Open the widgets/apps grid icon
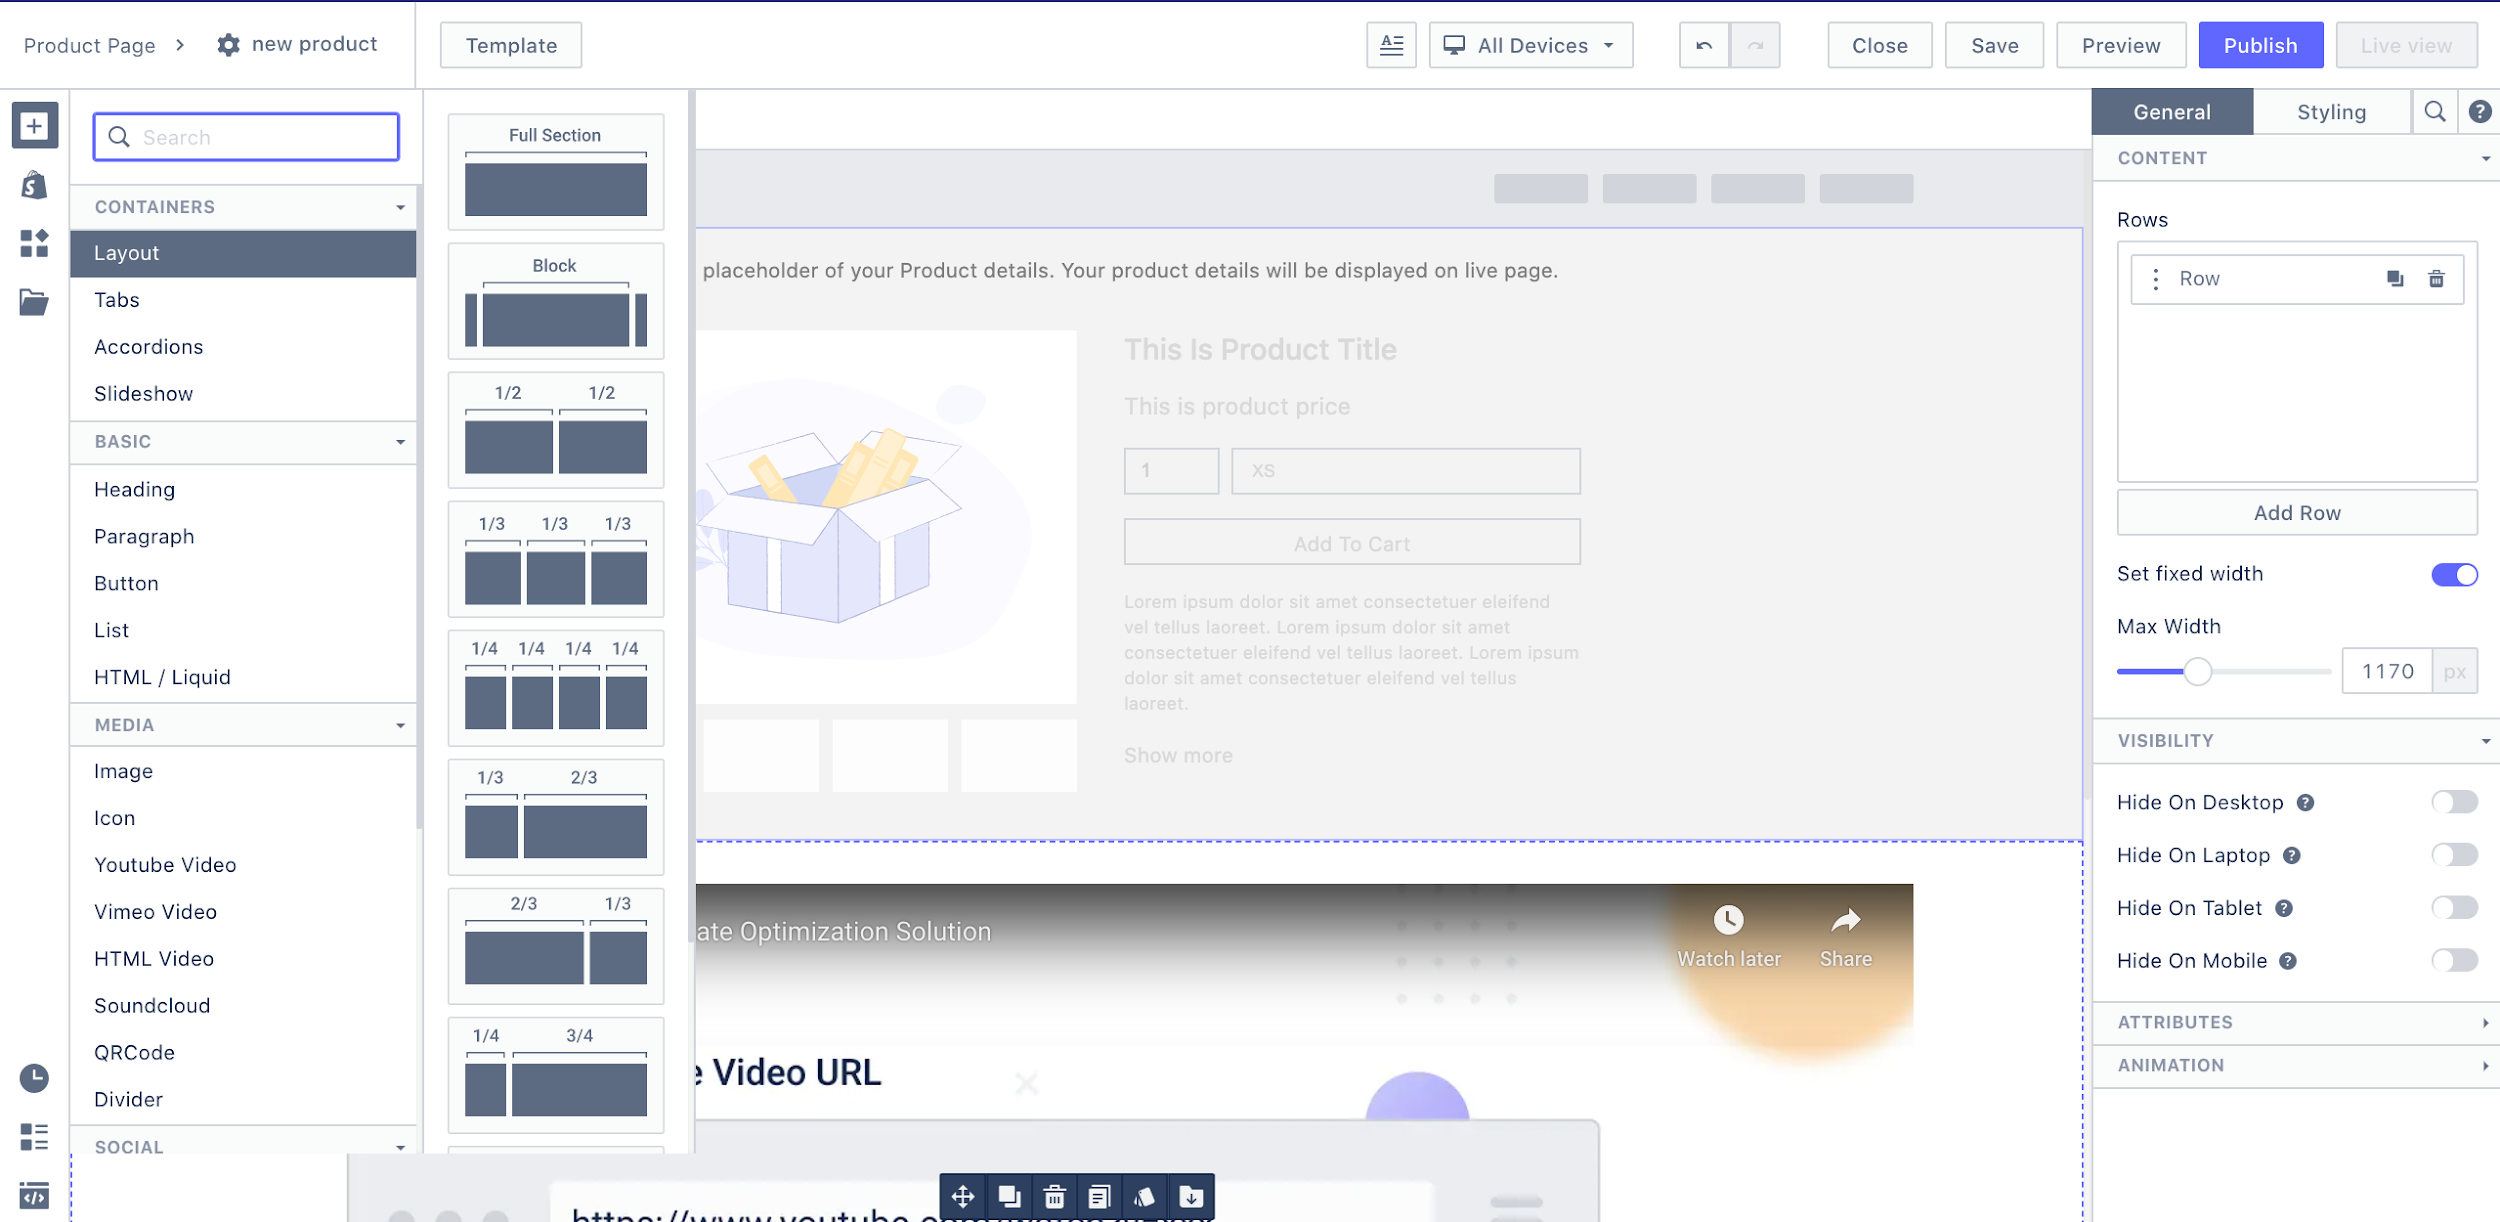Image resolution: width=2500 pixels, height=1222 pixels. pos(34,243)
